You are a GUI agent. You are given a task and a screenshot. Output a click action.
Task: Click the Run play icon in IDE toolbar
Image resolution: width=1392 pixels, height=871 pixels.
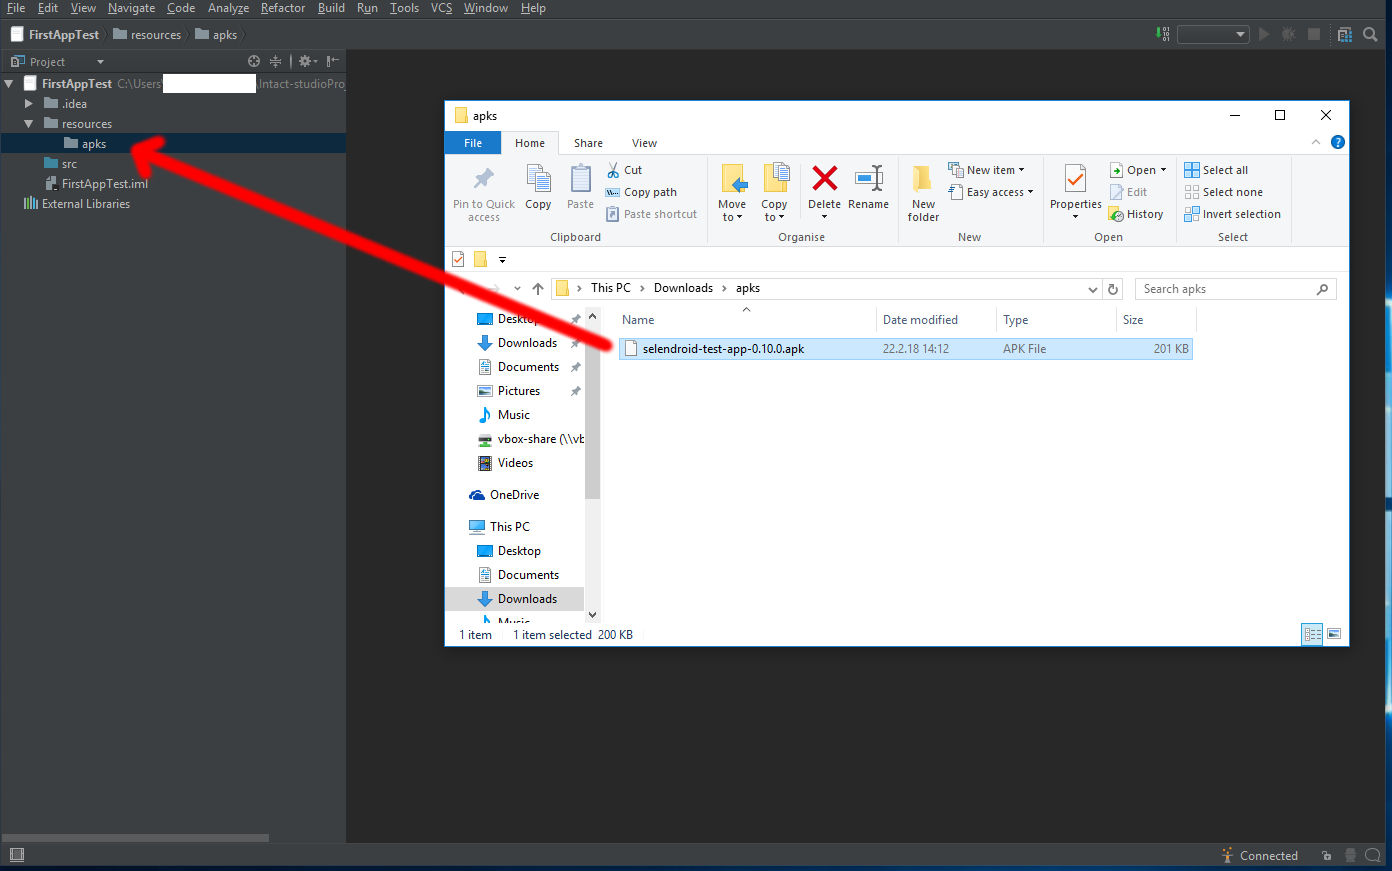tap(1264, 34)
